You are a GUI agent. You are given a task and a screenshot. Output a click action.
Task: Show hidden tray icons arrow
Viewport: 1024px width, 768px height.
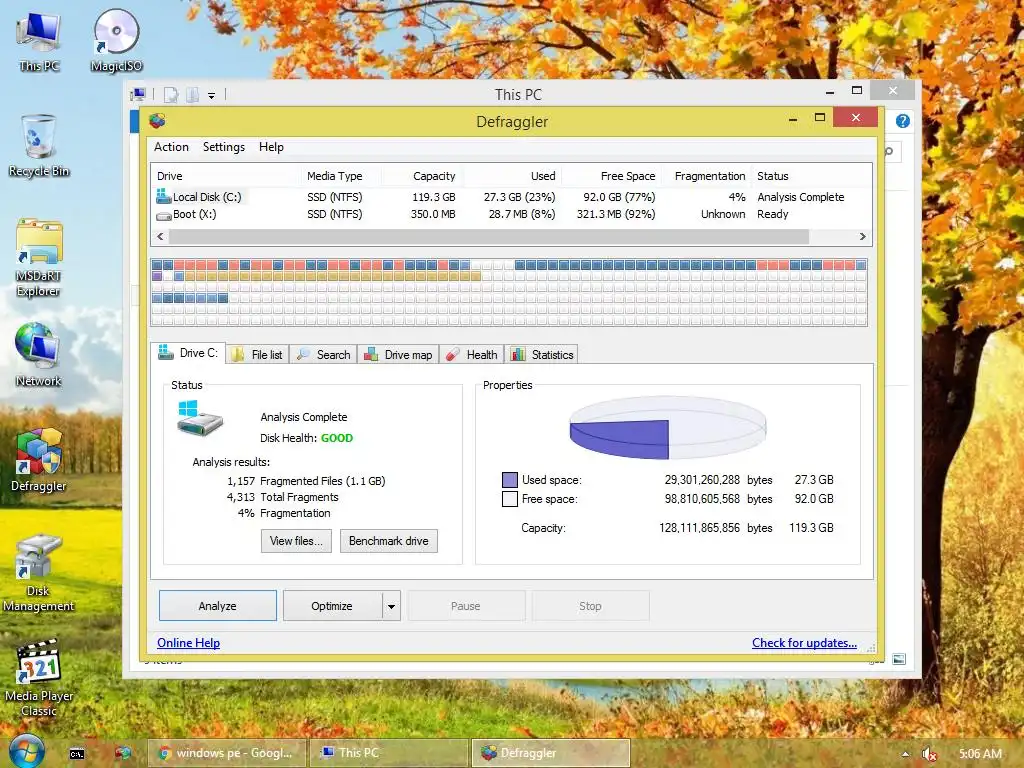coord(905,754)
